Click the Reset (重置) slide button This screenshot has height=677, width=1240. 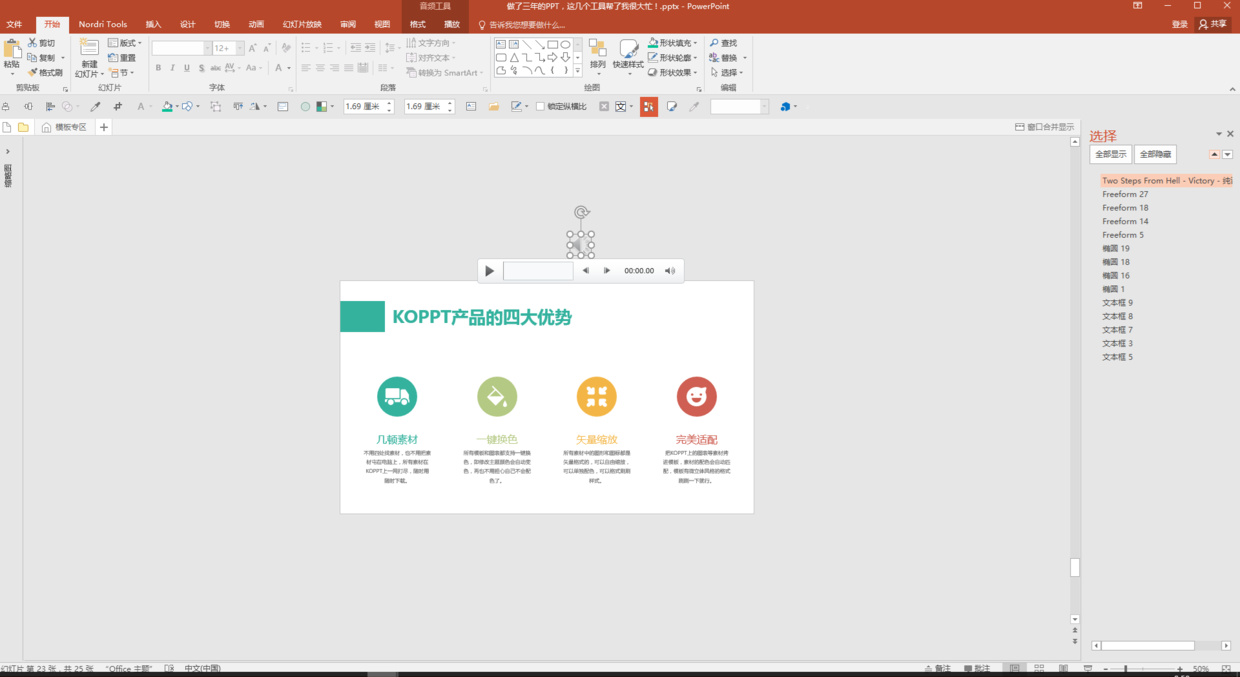(x=122, y=58)
